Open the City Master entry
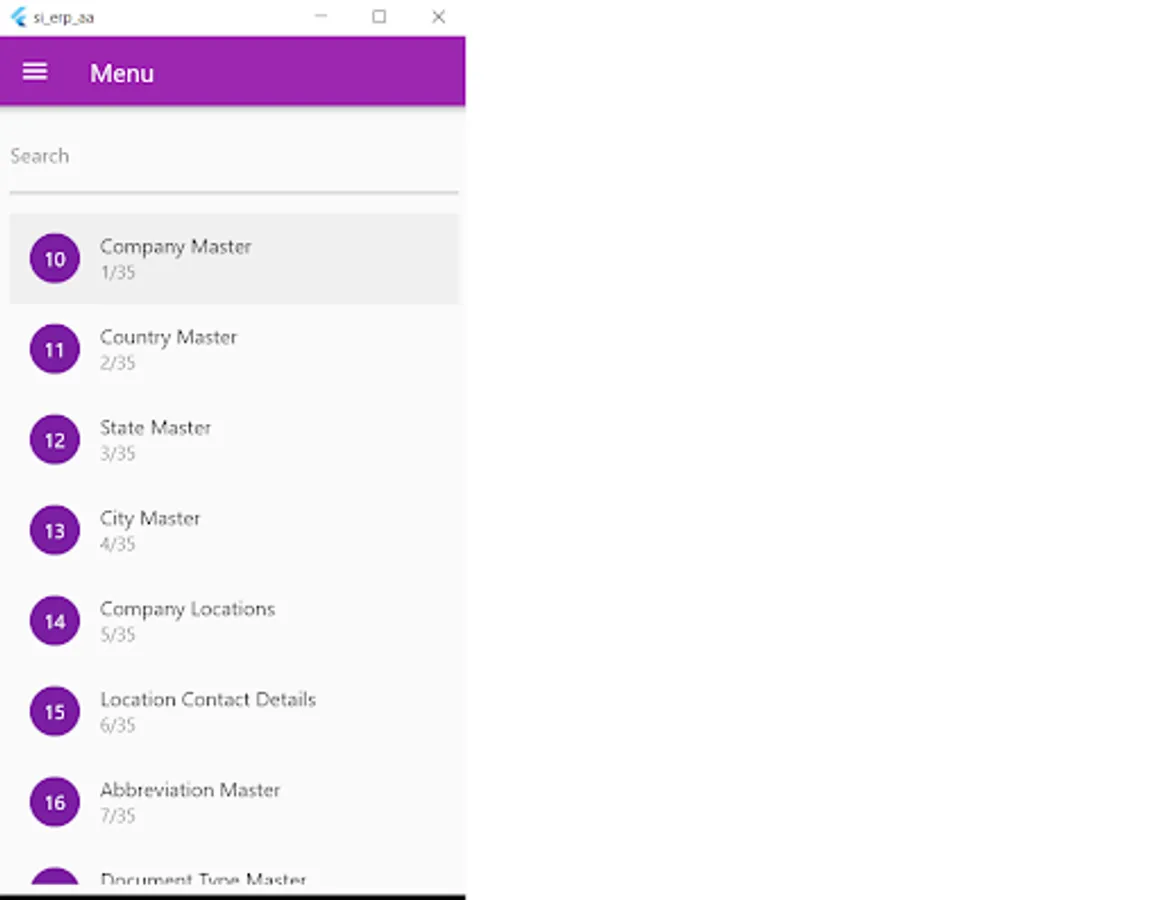Screen dimensions: 1161x900 click(x=234, y=530)
